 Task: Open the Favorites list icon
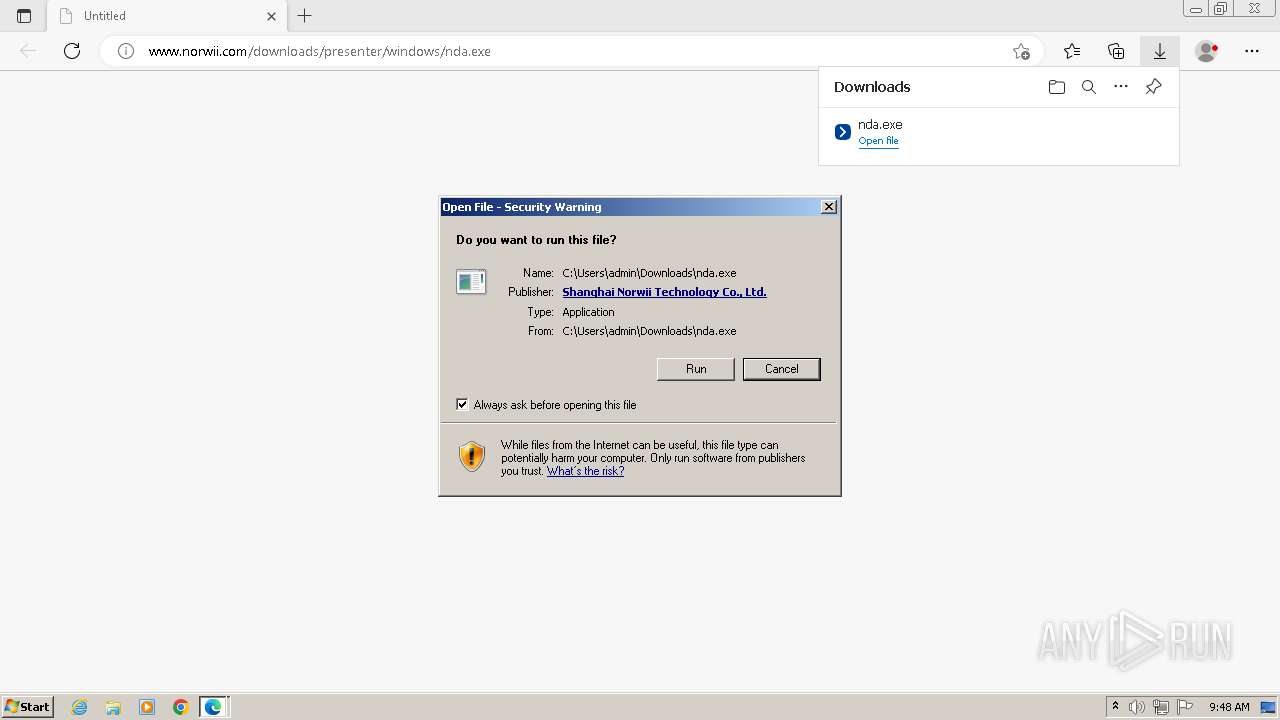tap(1072, 51)
